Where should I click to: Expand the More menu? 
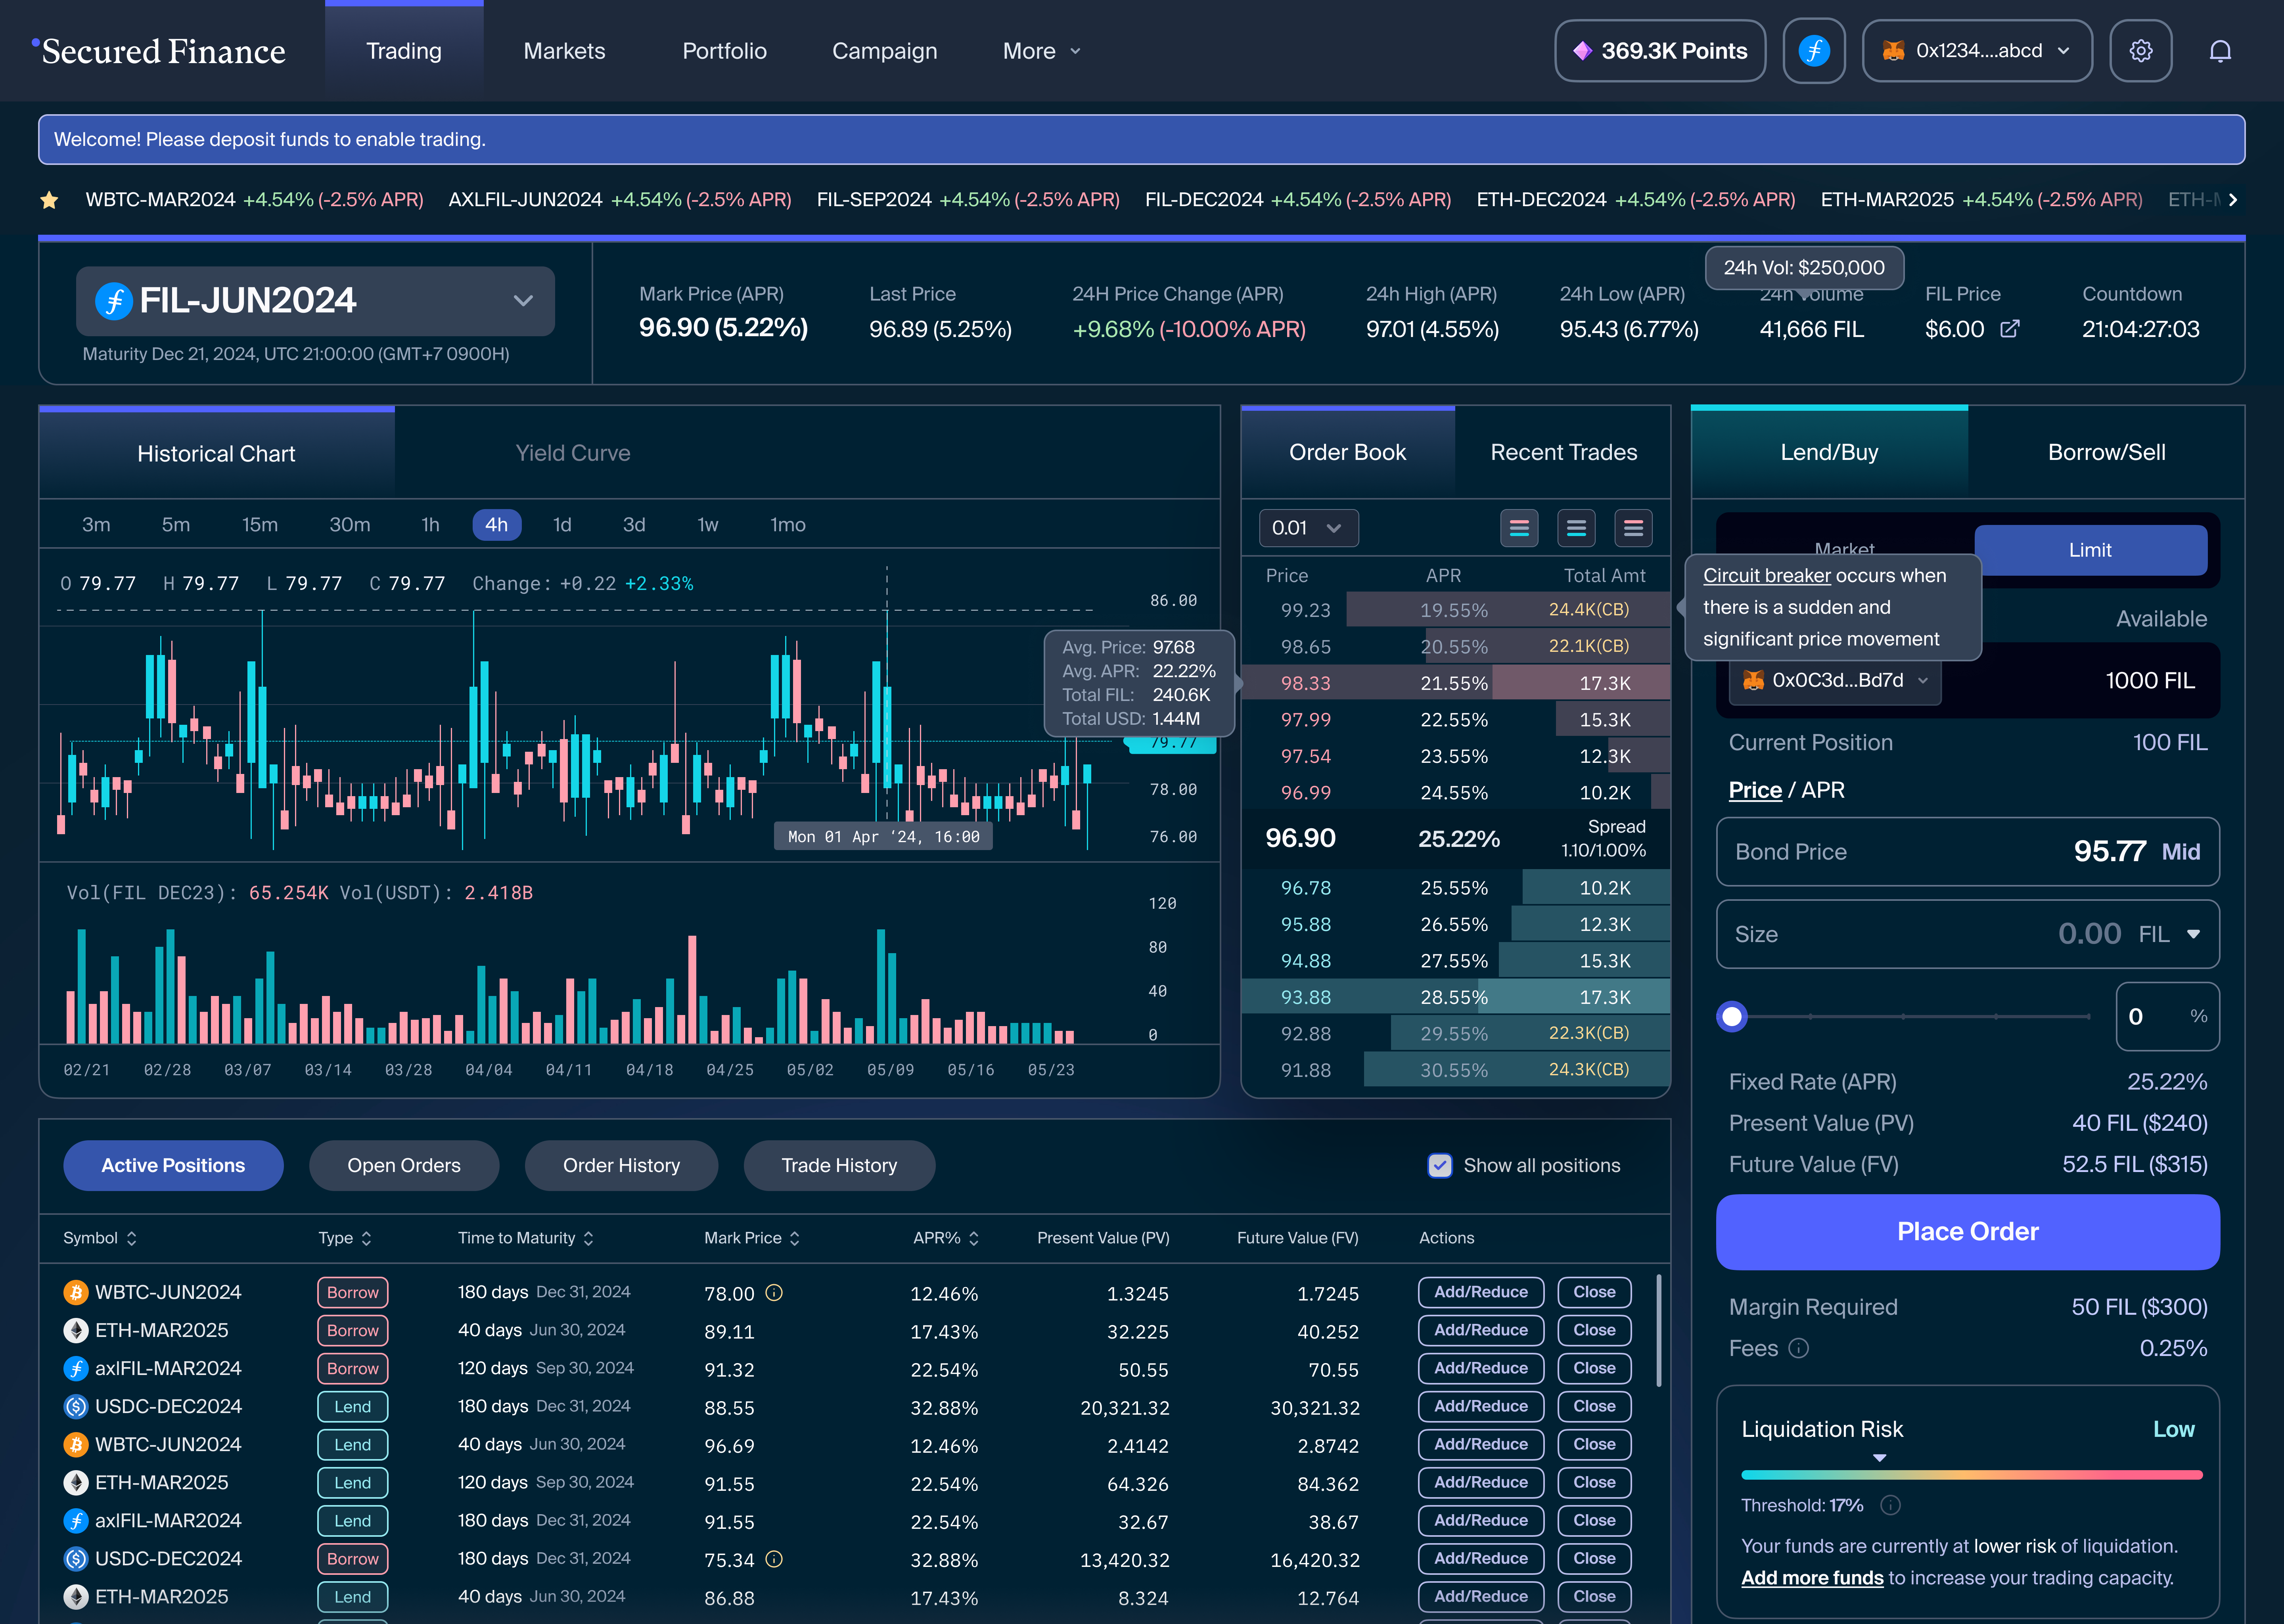click(1042, 51)
